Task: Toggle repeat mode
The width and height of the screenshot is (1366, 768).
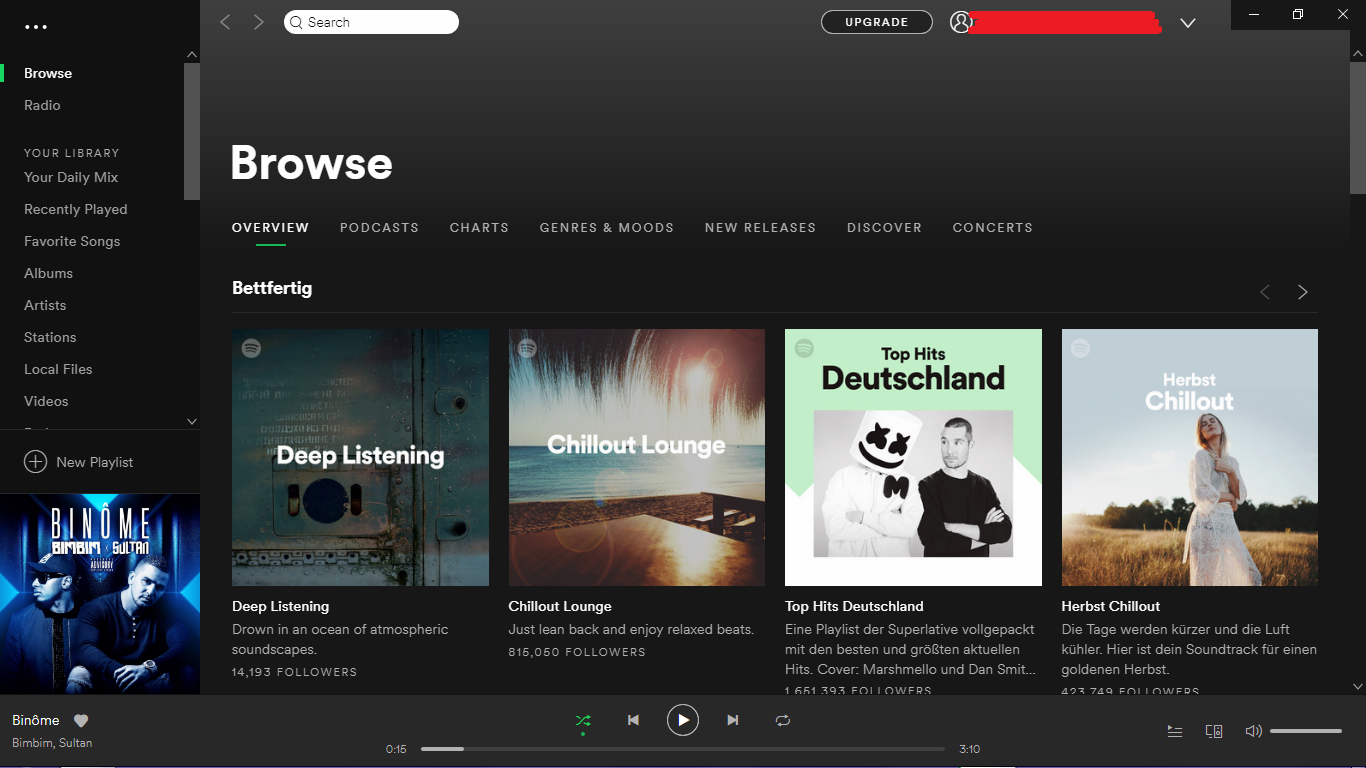Action: [x=783, y=720]
